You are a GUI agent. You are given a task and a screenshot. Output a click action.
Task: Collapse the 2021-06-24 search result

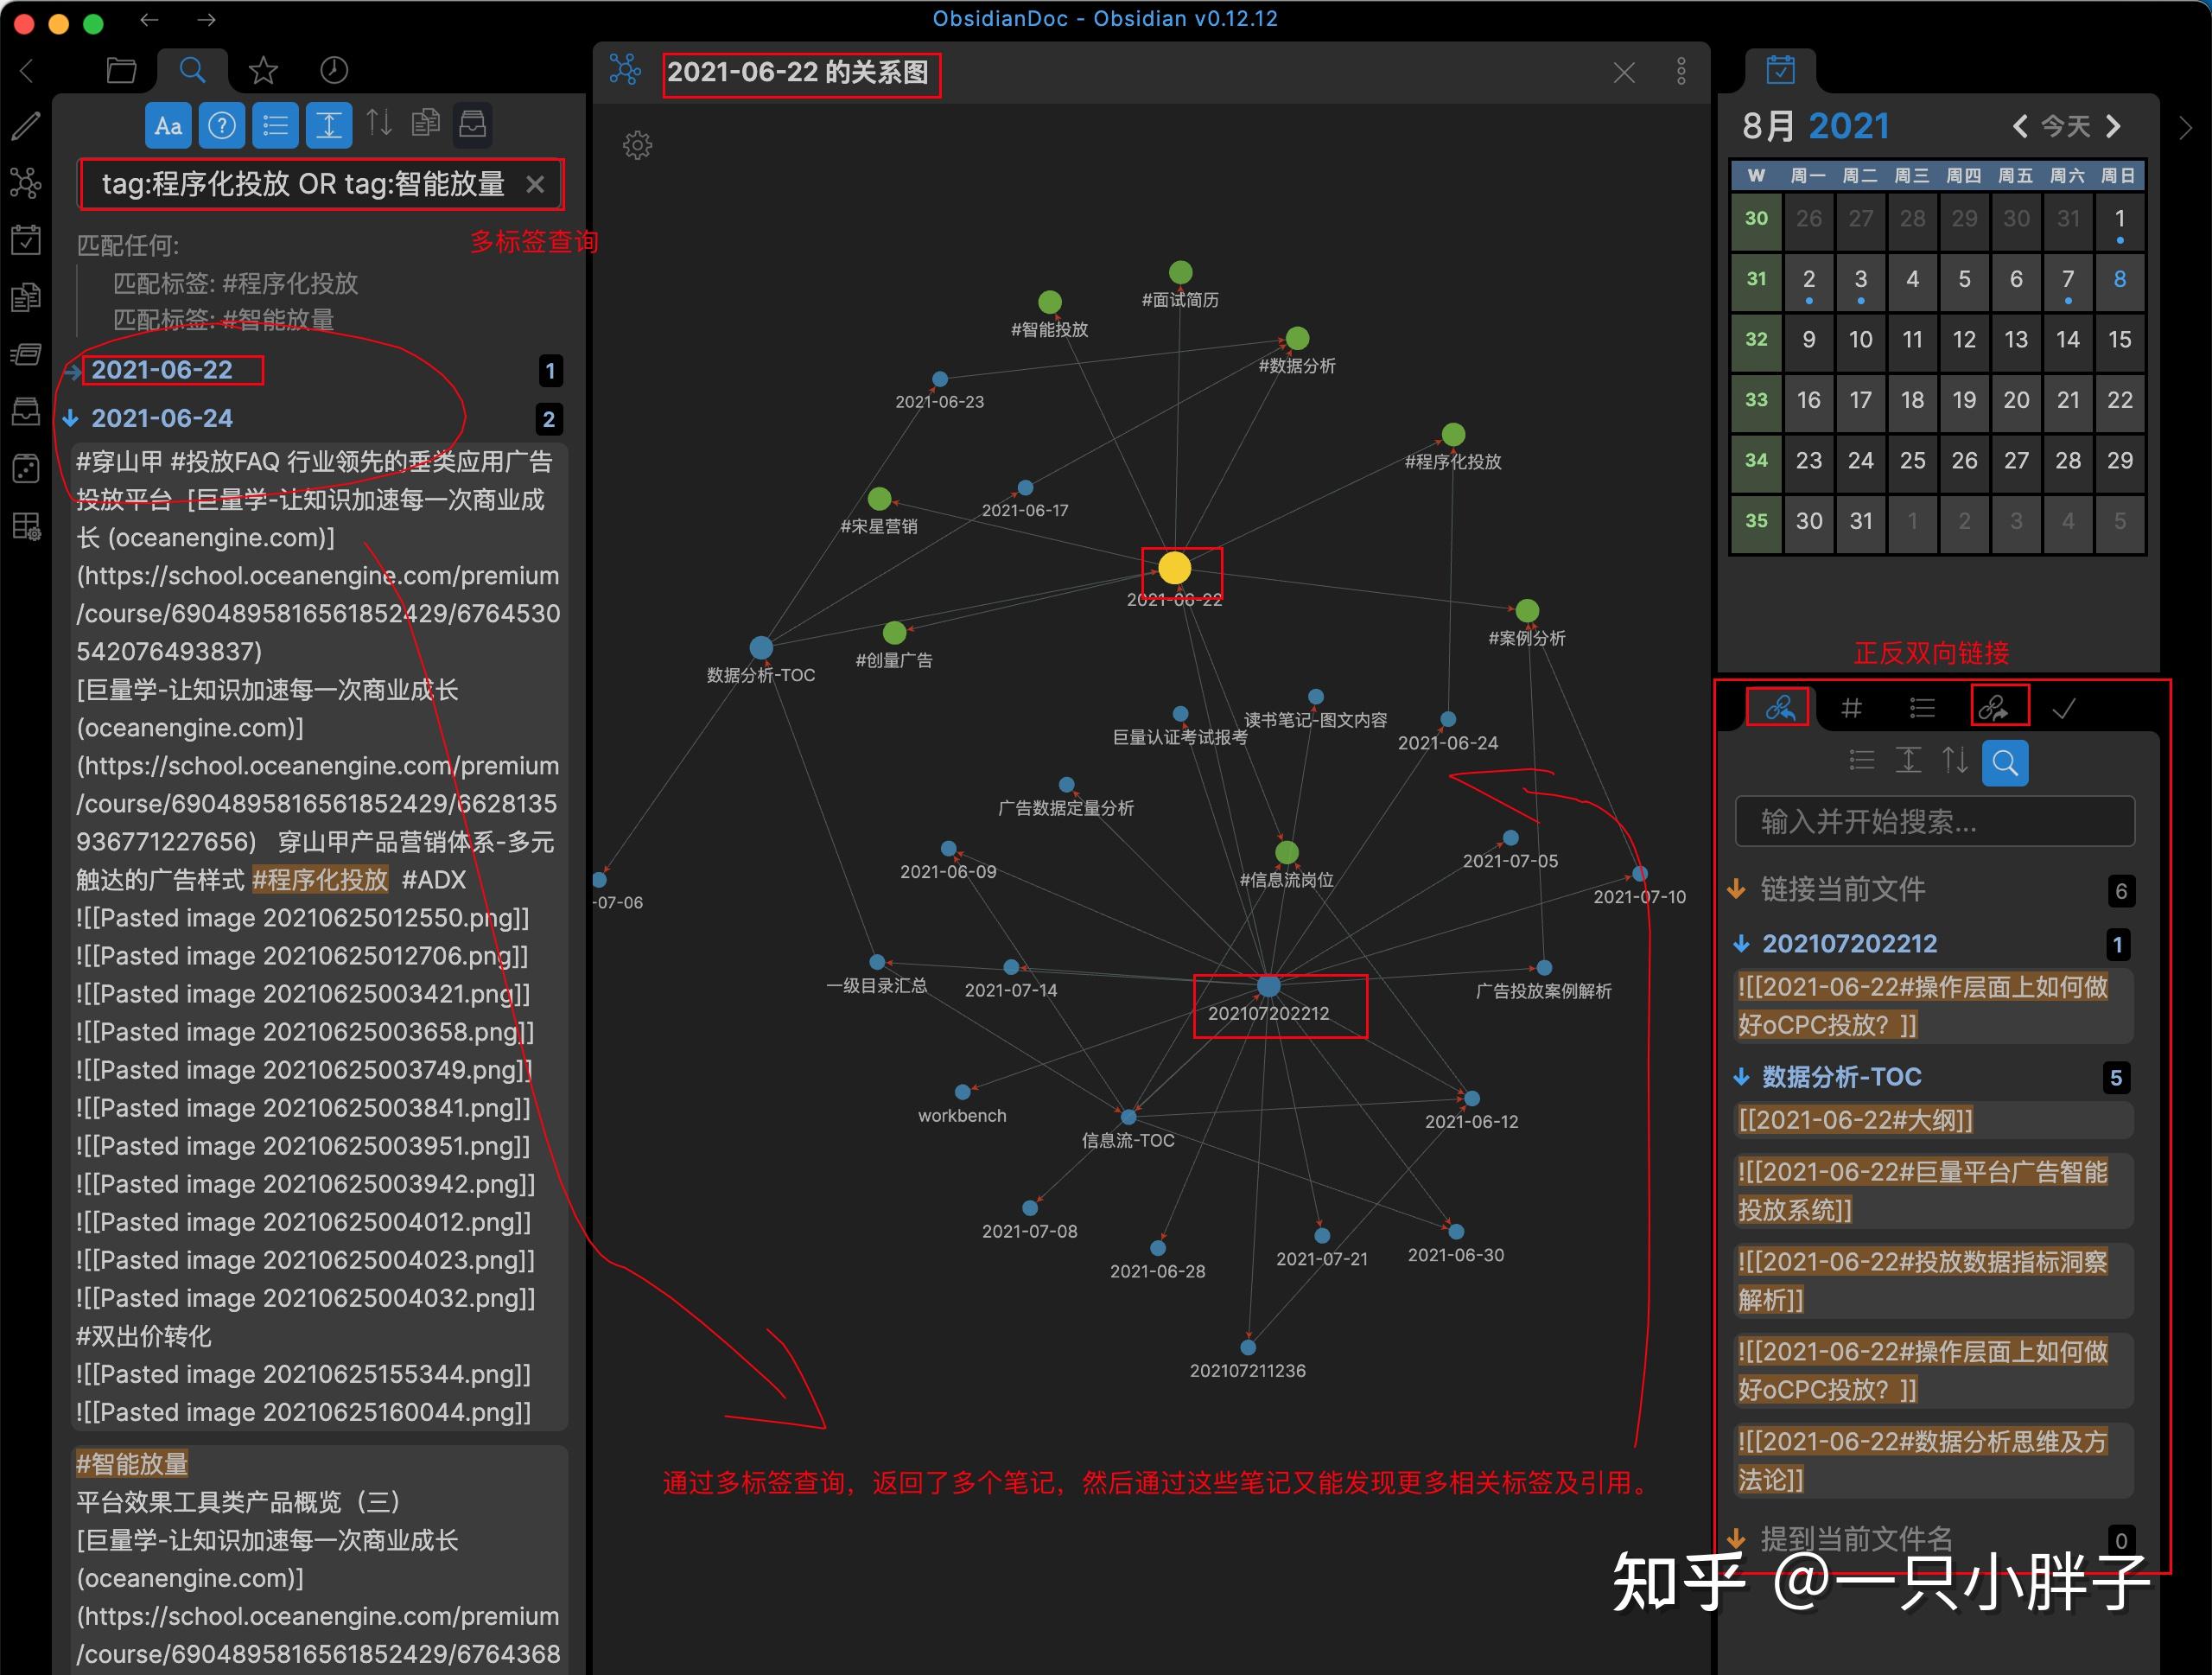point(71,418)
